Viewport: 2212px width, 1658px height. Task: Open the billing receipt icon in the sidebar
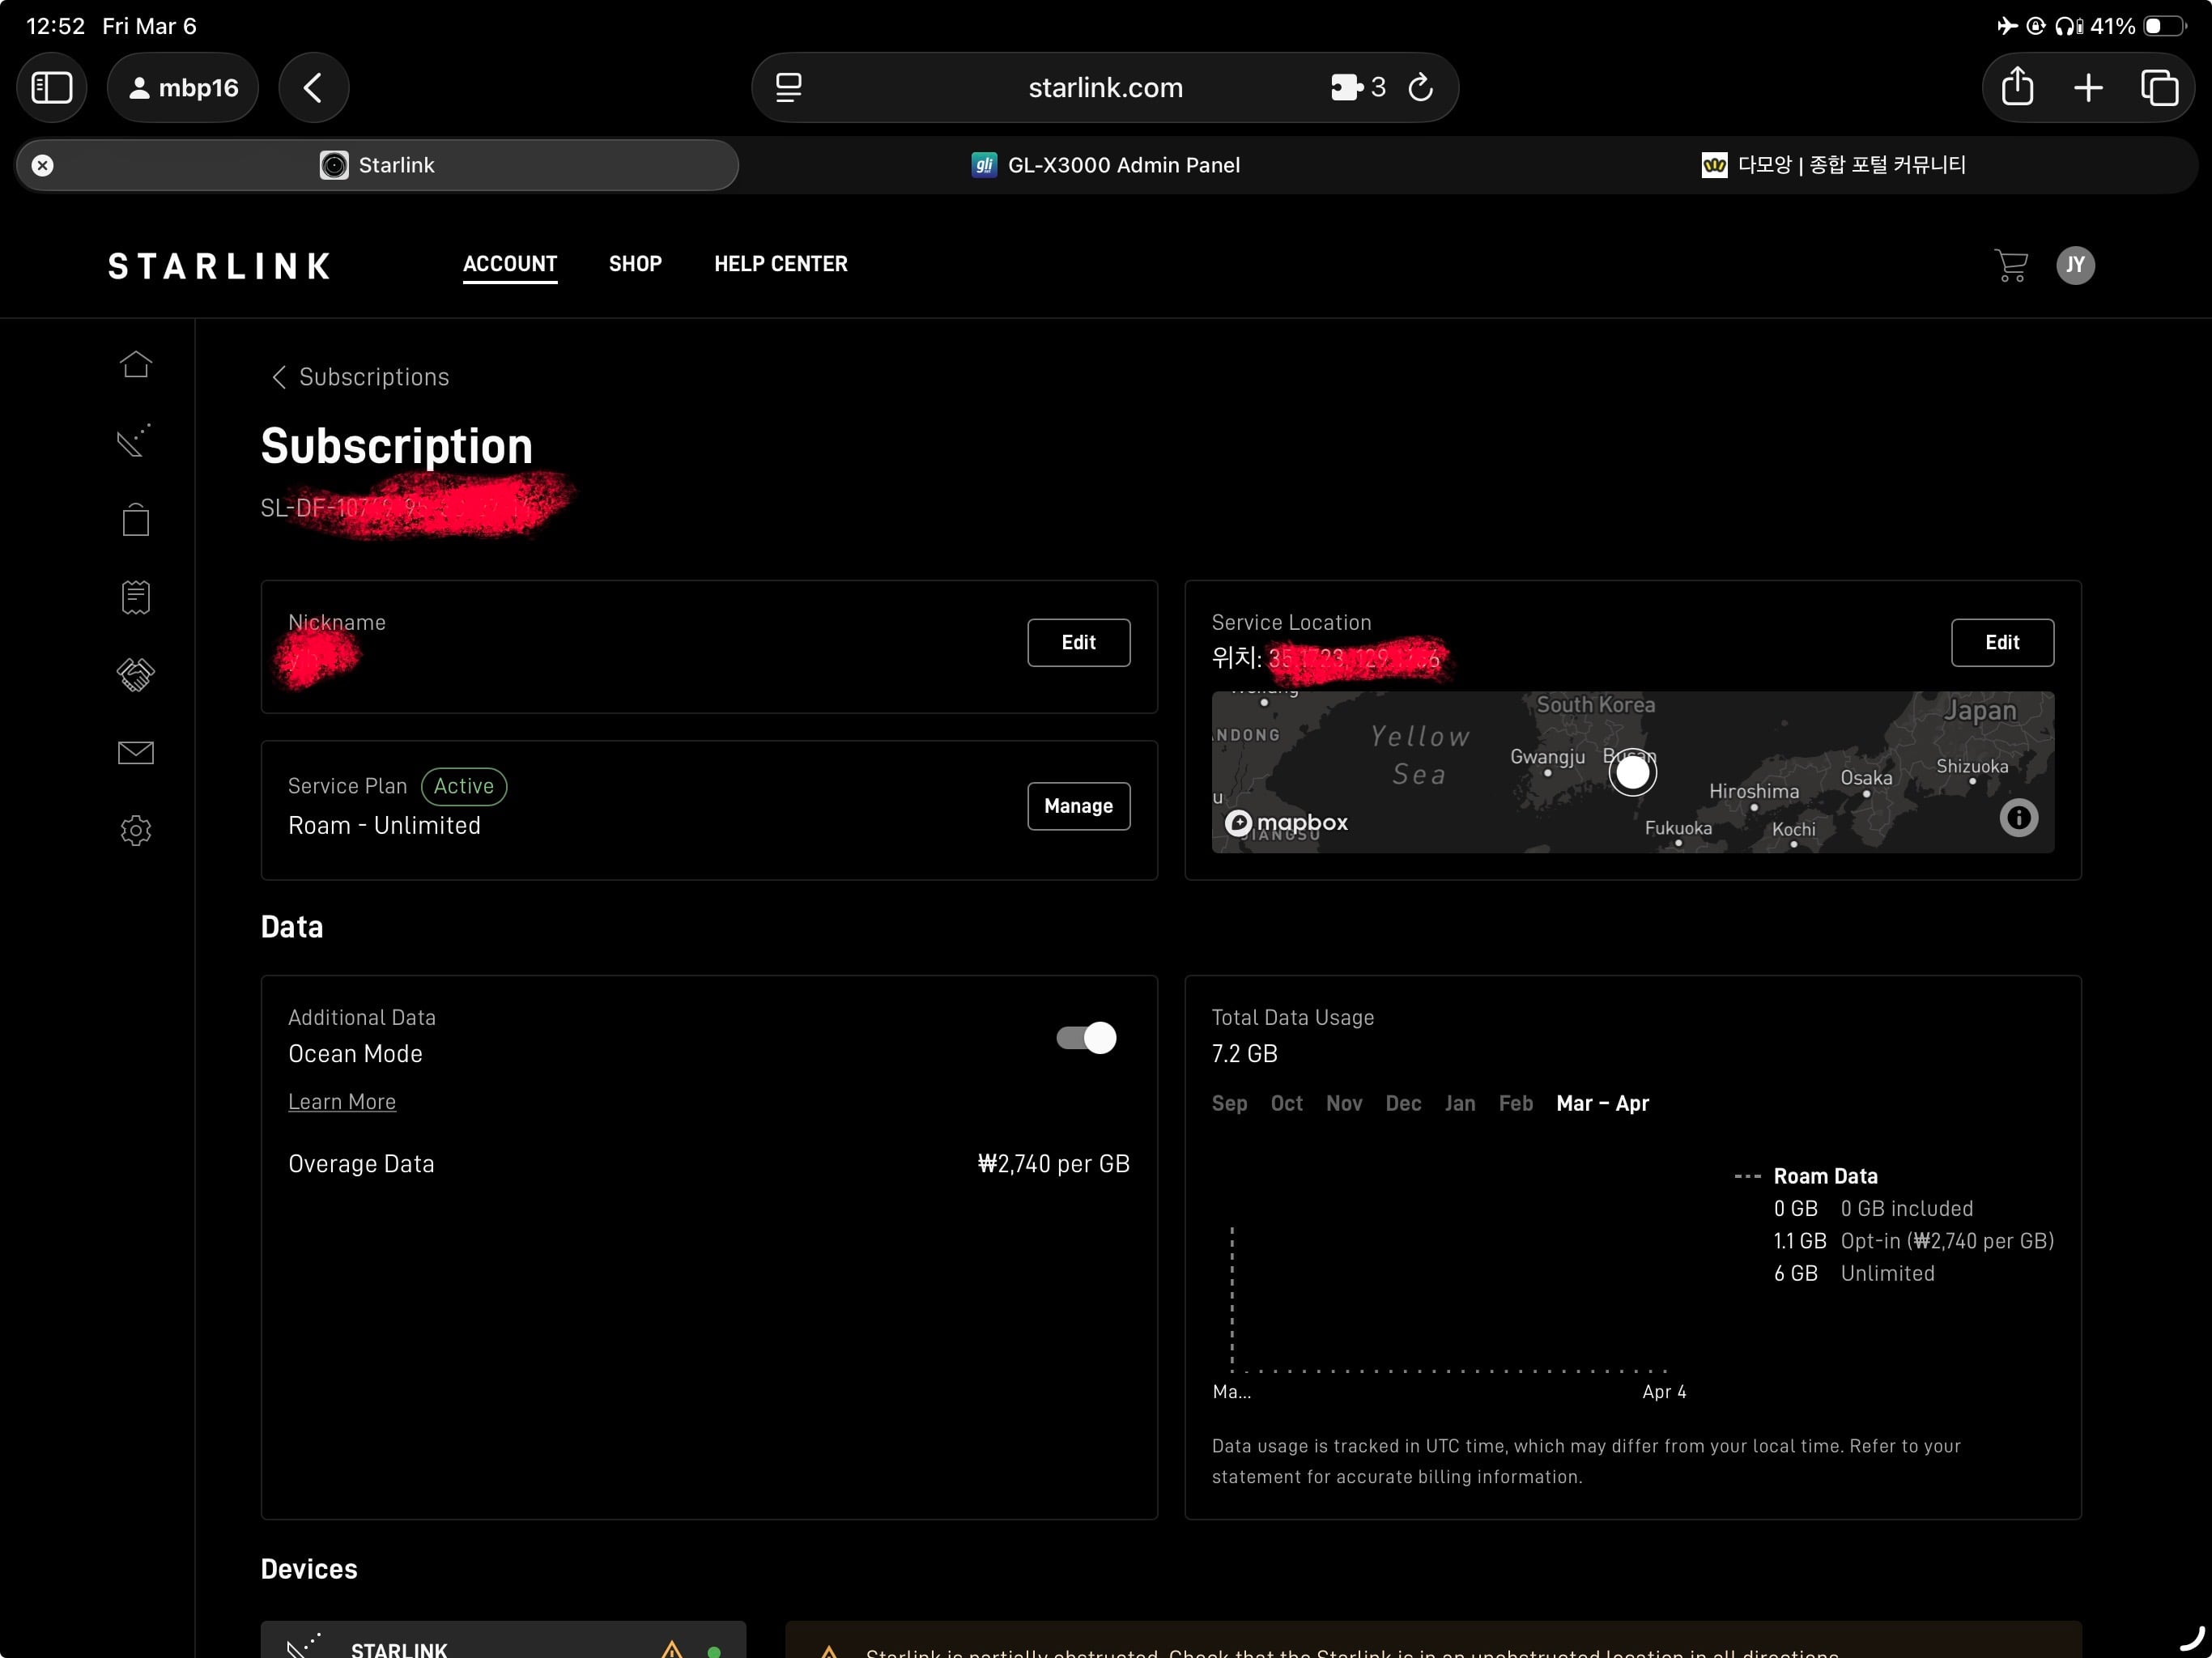(x=136, y=597)
